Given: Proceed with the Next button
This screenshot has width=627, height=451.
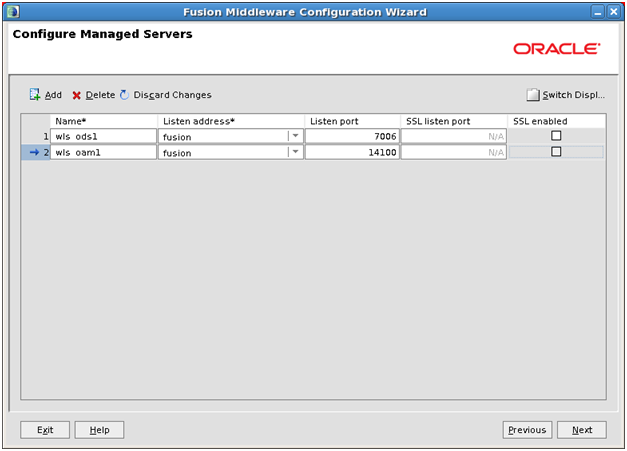Looking at the screenshot, I should tap(582, 430).
